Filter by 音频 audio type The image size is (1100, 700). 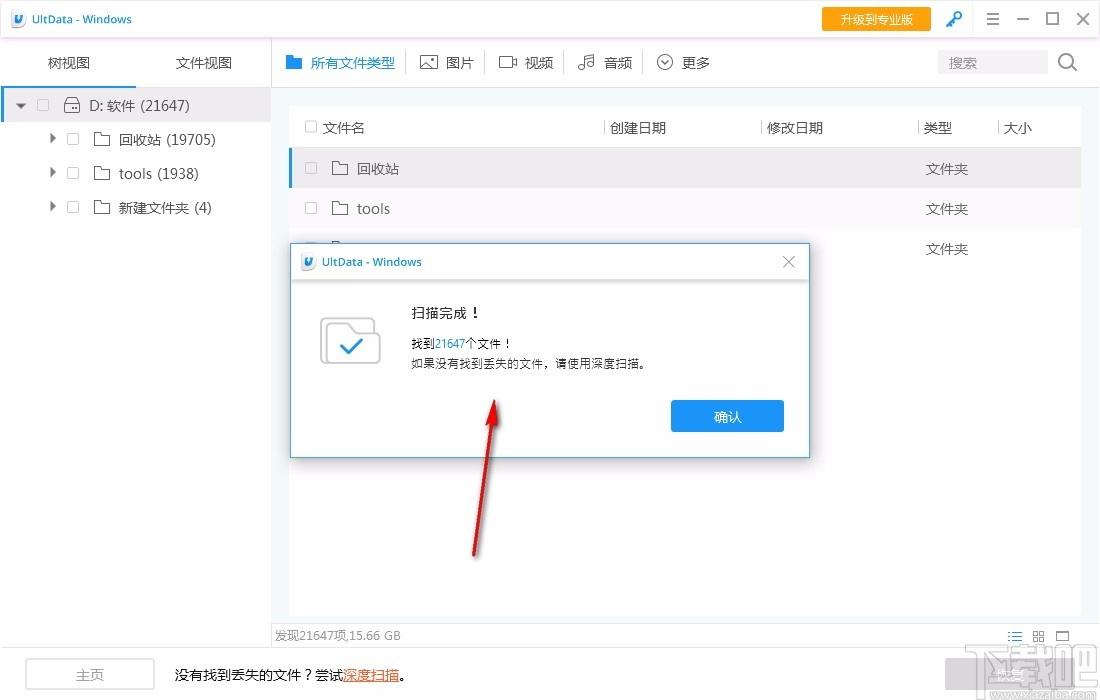[605, 62]
